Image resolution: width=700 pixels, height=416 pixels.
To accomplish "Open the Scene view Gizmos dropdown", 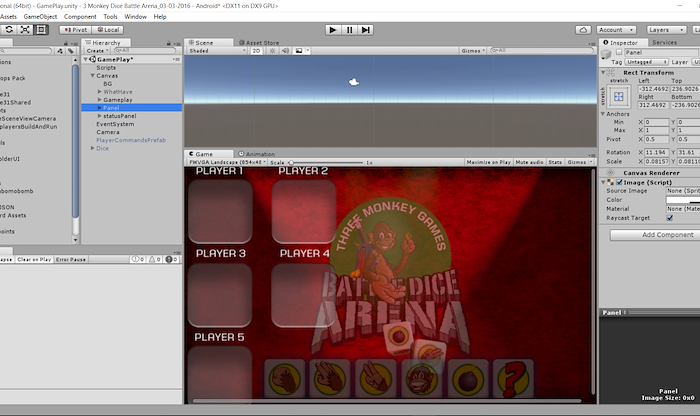I will click(473, 51).
